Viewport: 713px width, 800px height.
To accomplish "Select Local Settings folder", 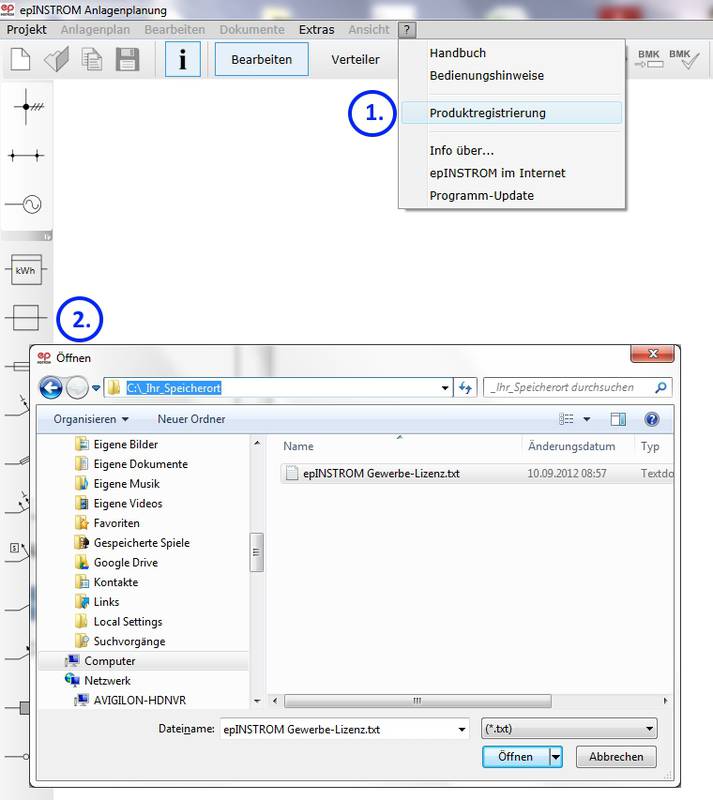I will point(128,622).
